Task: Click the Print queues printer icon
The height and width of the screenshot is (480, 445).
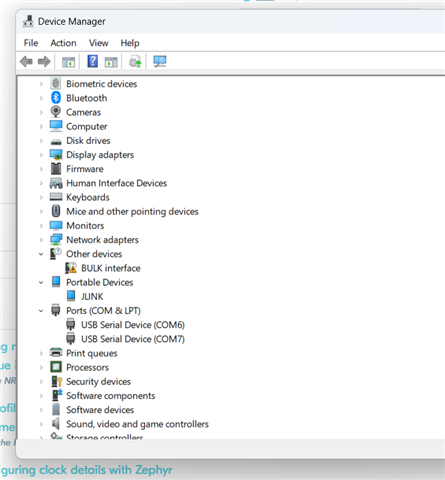Action: 56,353
